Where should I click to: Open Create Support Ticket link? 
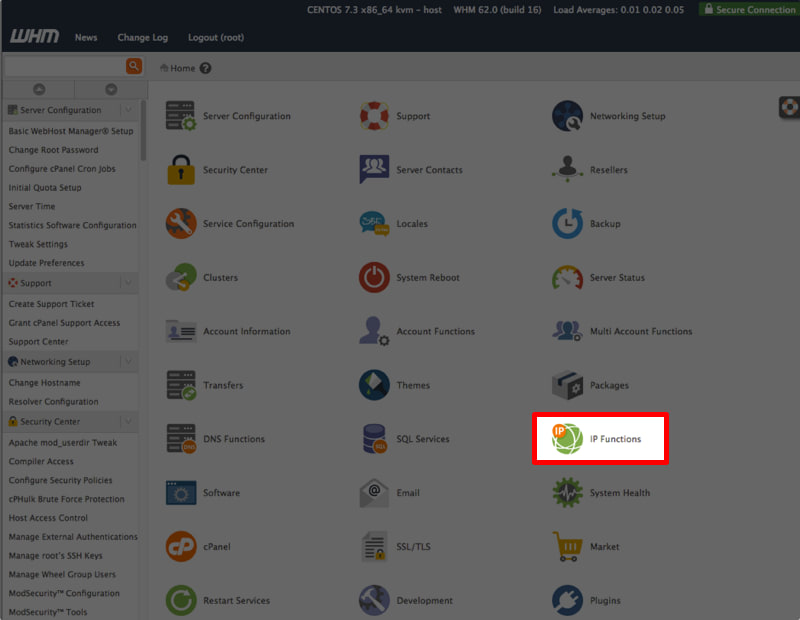[51, 304]
